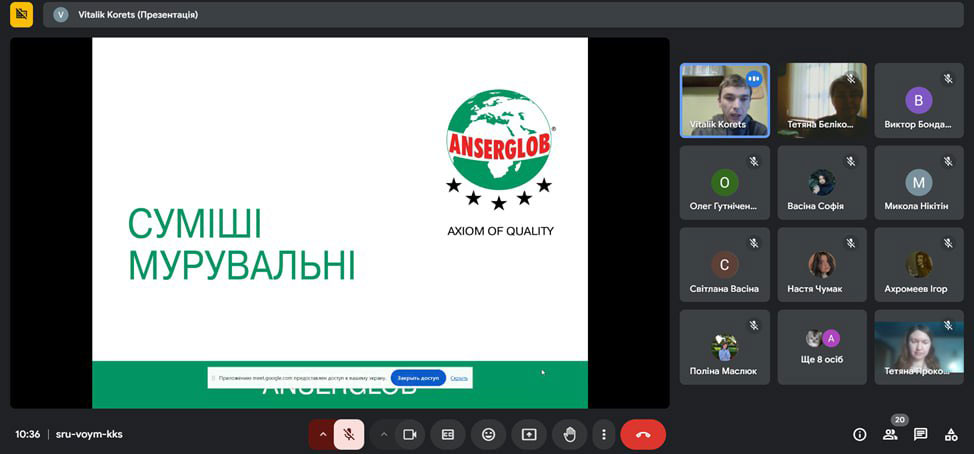Click muted mic icon on Виктор Бонда tile
The image size is (974, 454).
pyautogui.click(x=949, y=79)
